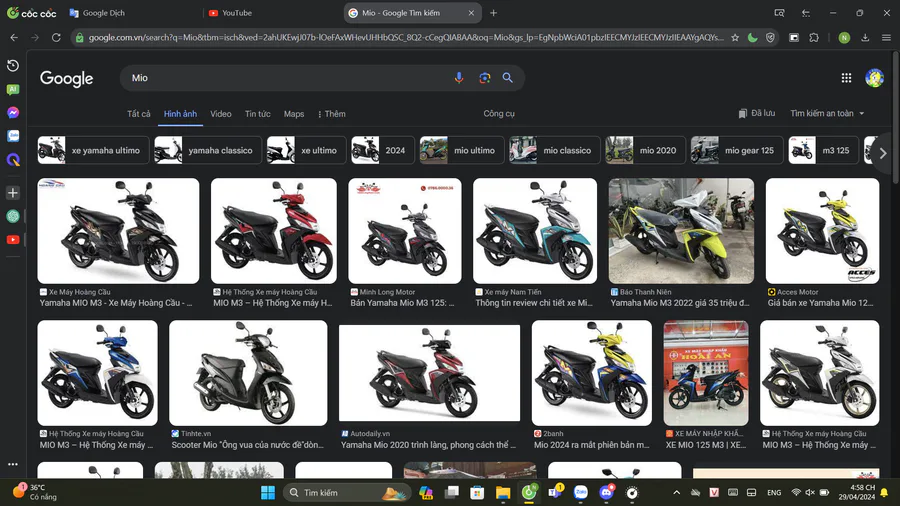The height and width of the screenshot is (506, 900).
Task: Open Messenger from the sidebar
Action: click(13, 112)
